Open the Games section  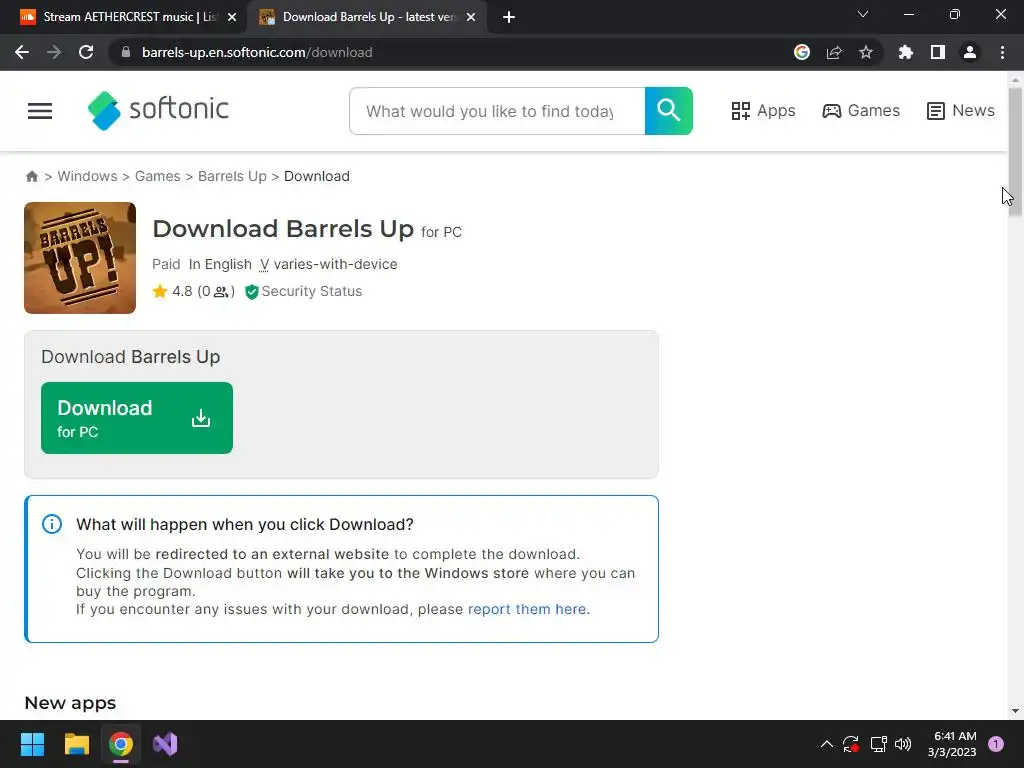coord(861,111)
